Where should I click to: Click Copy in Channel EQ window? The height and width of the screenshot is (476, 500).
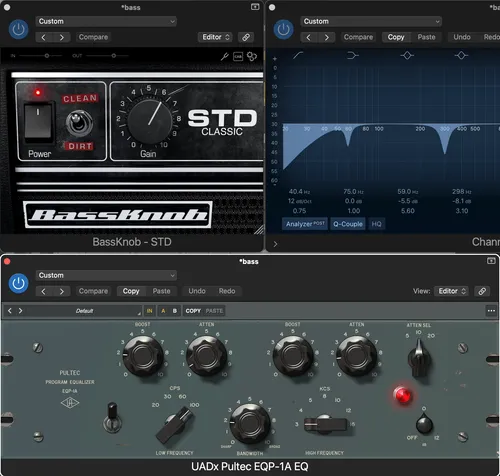[x=396, y=37]
